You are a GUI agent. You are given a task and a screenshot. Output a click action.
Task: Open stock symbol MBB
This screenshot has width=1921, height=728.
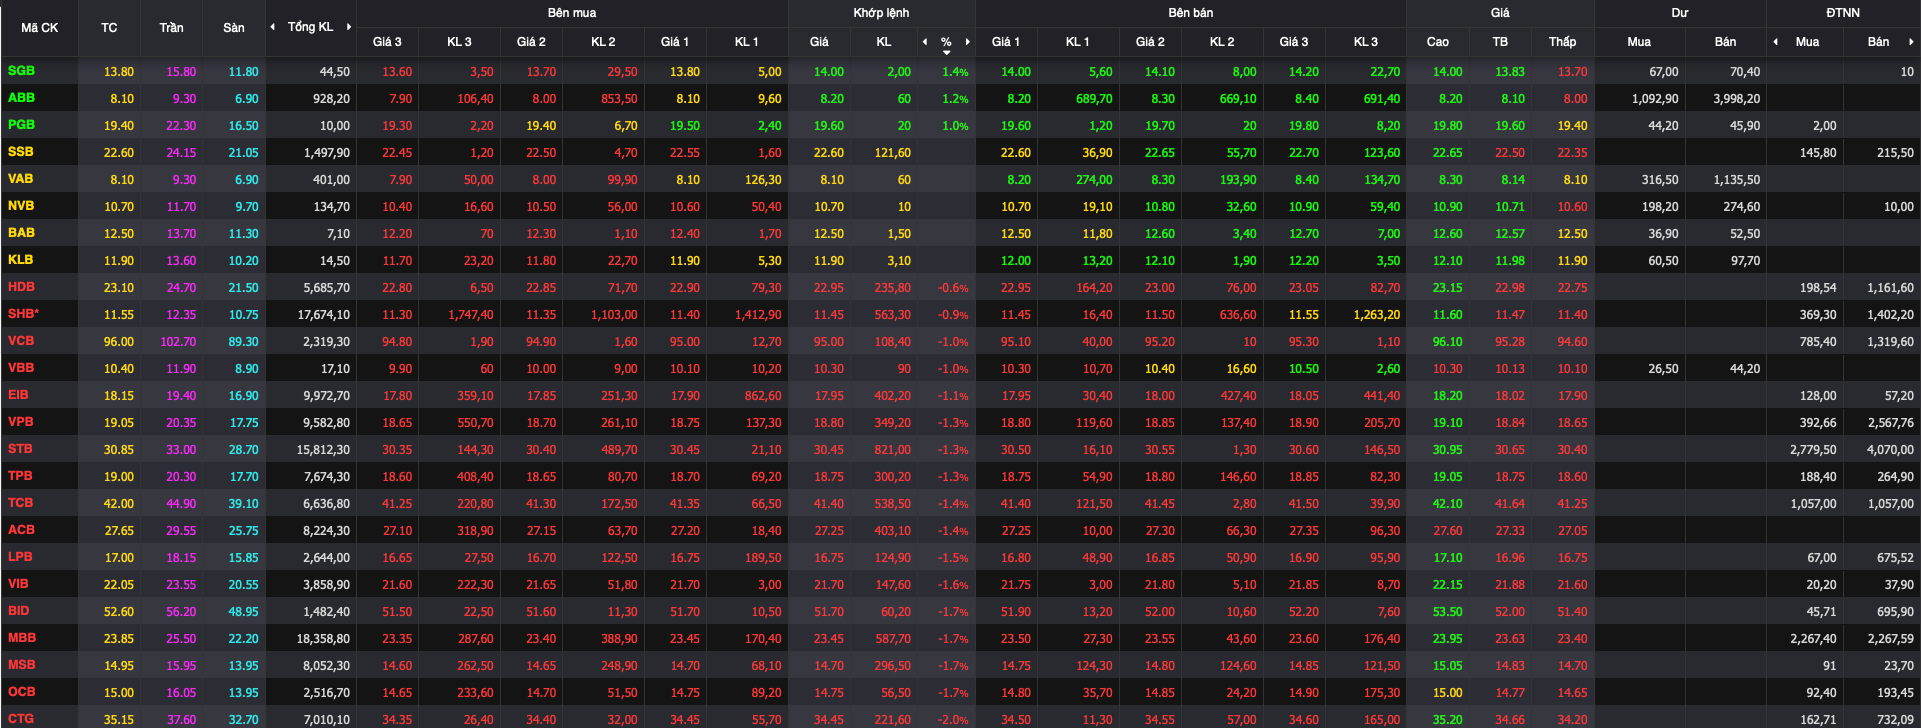(x=21, y=638)
